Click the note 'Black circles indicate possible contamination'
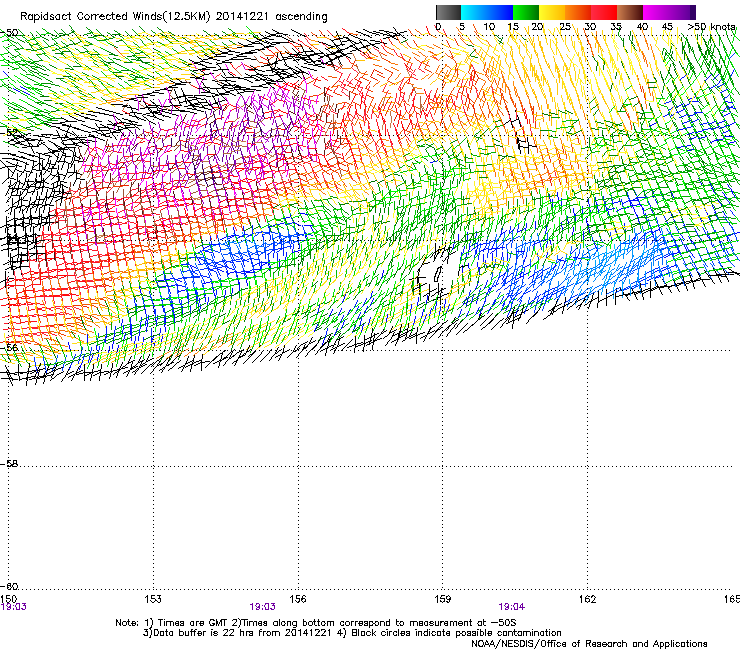The height and width of the screenshot is (650, 740). click(x=456, y=633)
